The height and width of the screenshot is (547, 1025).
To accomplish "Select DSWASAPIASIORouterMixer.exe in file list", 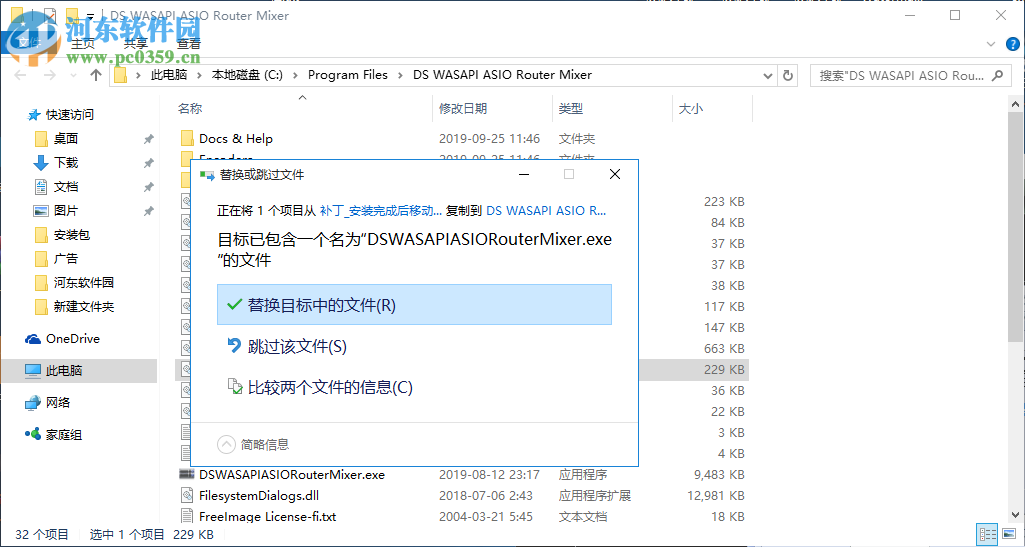I will pyautogui.click(x=292, y=474).
